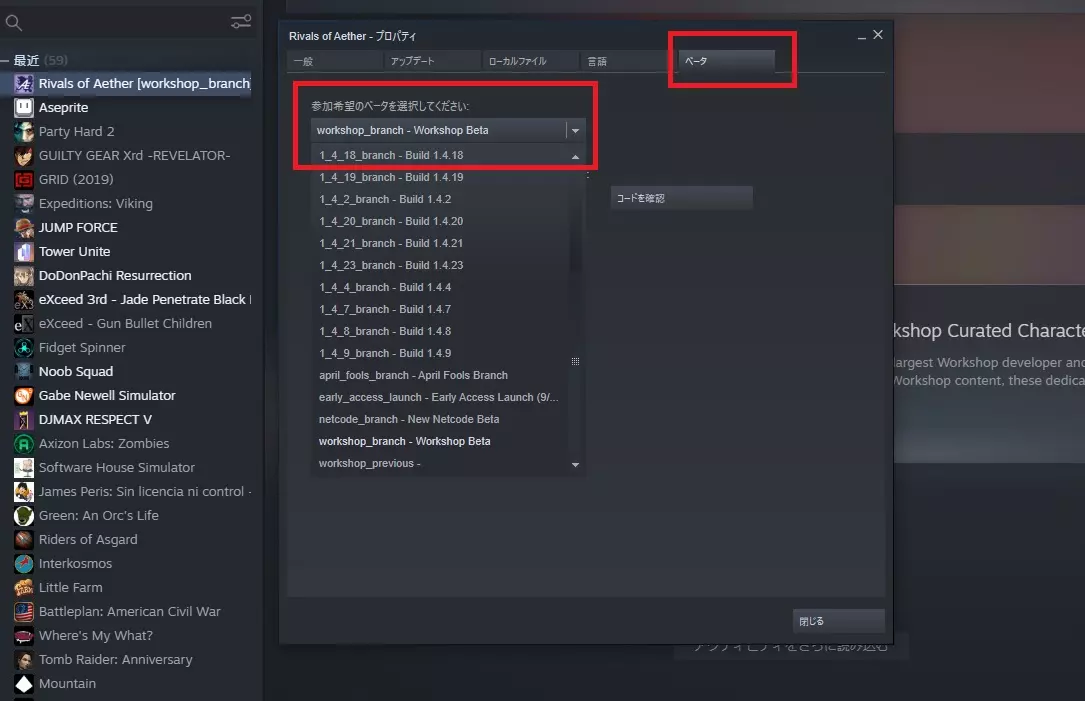Select 1_4_19_branch - Build 1.4.19
This screenshot has height=701, width=1085.
(440, 177)
